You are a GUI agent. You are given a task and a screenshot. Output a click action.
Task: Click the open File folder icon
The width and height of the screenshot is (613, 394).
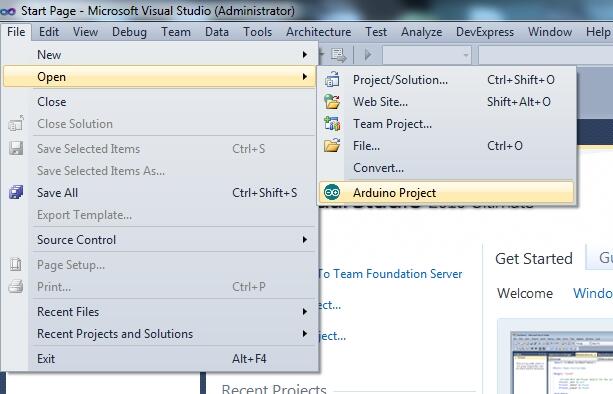(332, 146)
